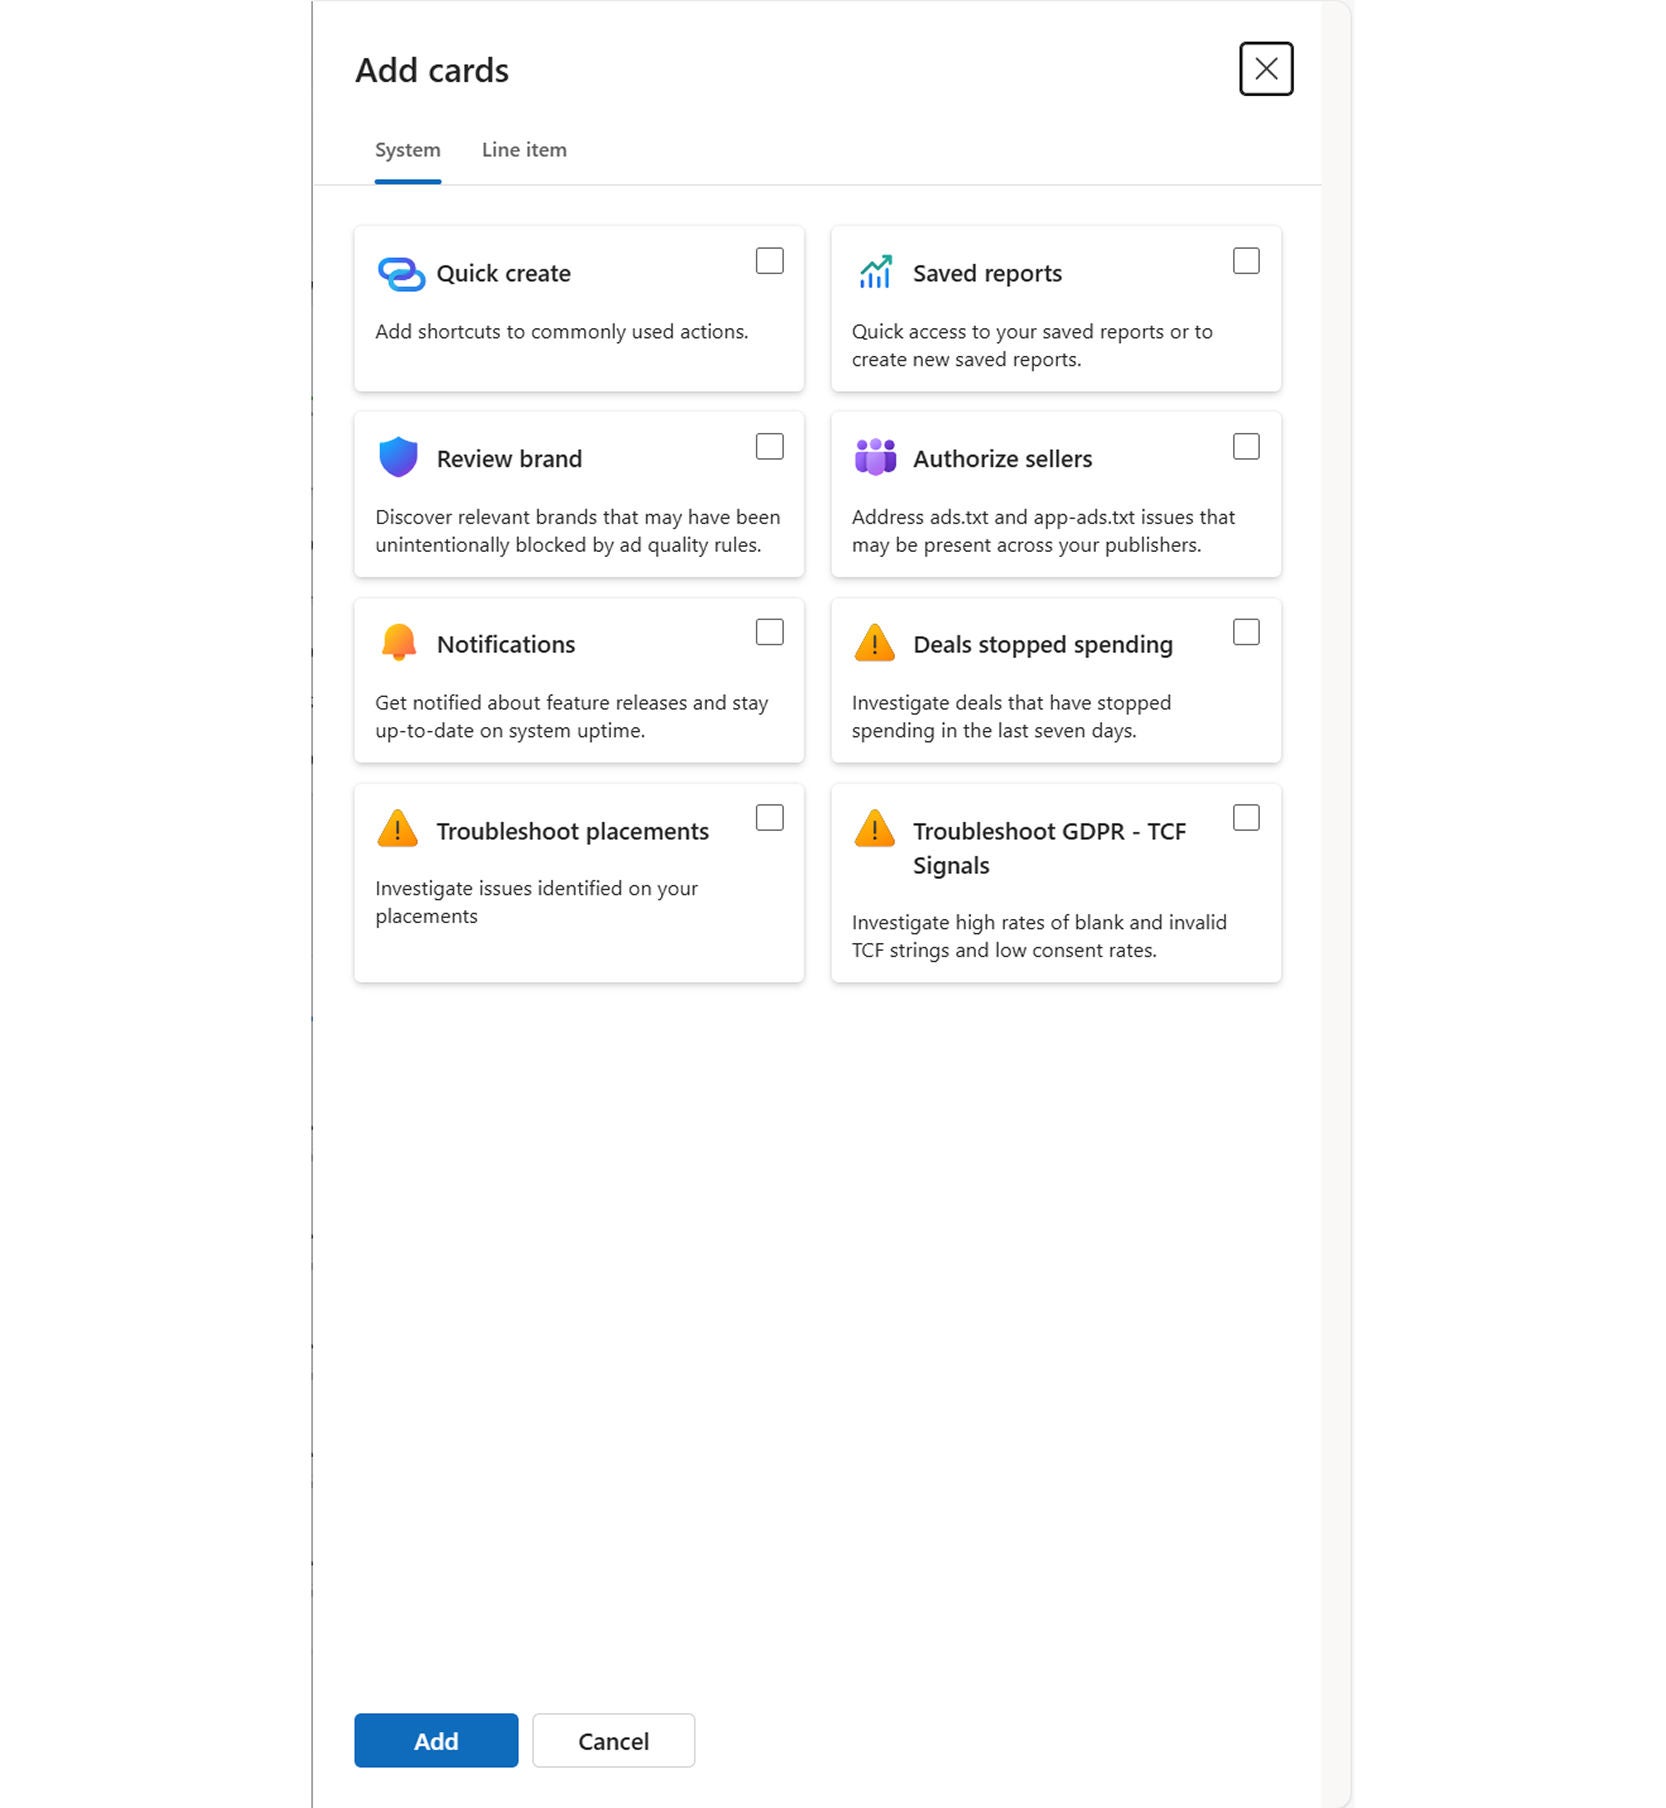
Task: Tick the Authorize sellers checkbox
Action: 1246,447
